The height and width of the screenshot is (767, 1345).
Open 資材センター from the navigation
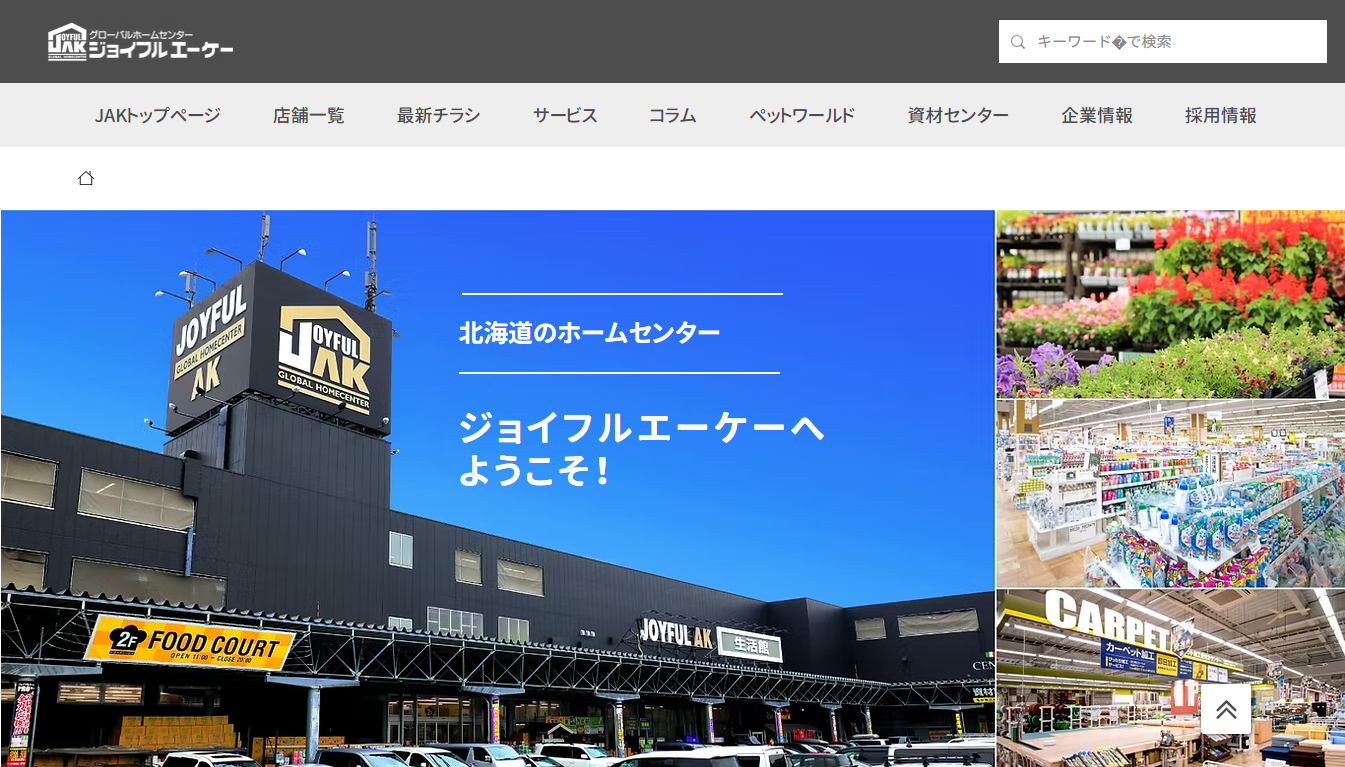[x=958, y=115]
